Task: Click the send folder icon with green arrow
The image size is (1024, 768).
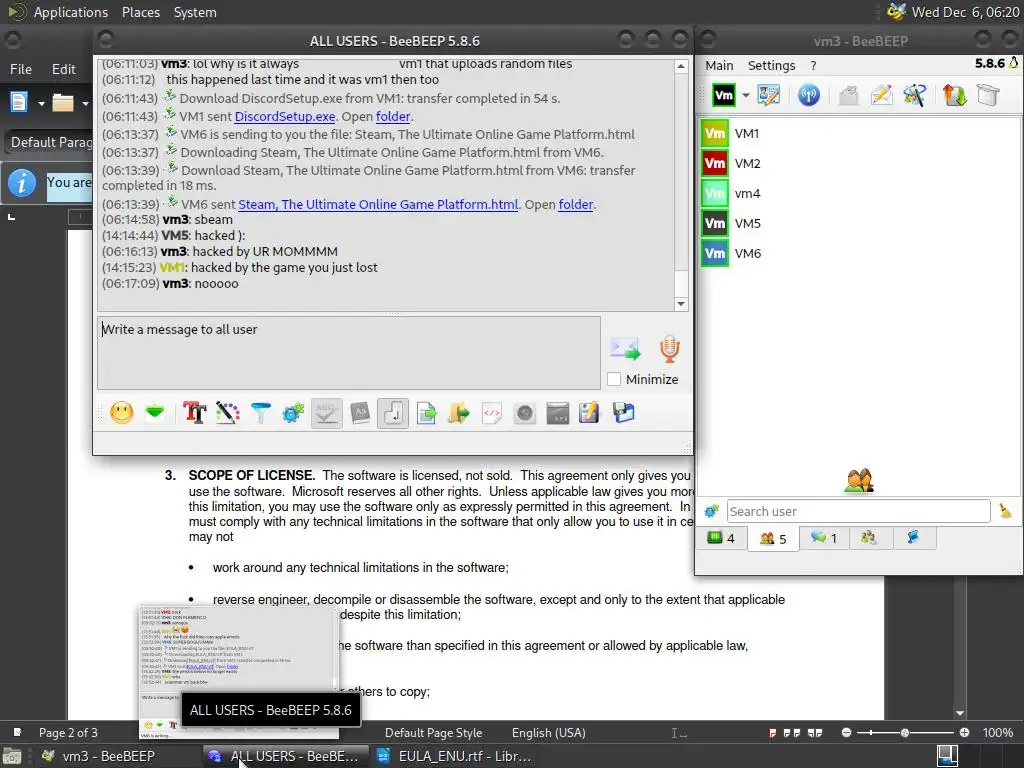Action: coord(458,413)
